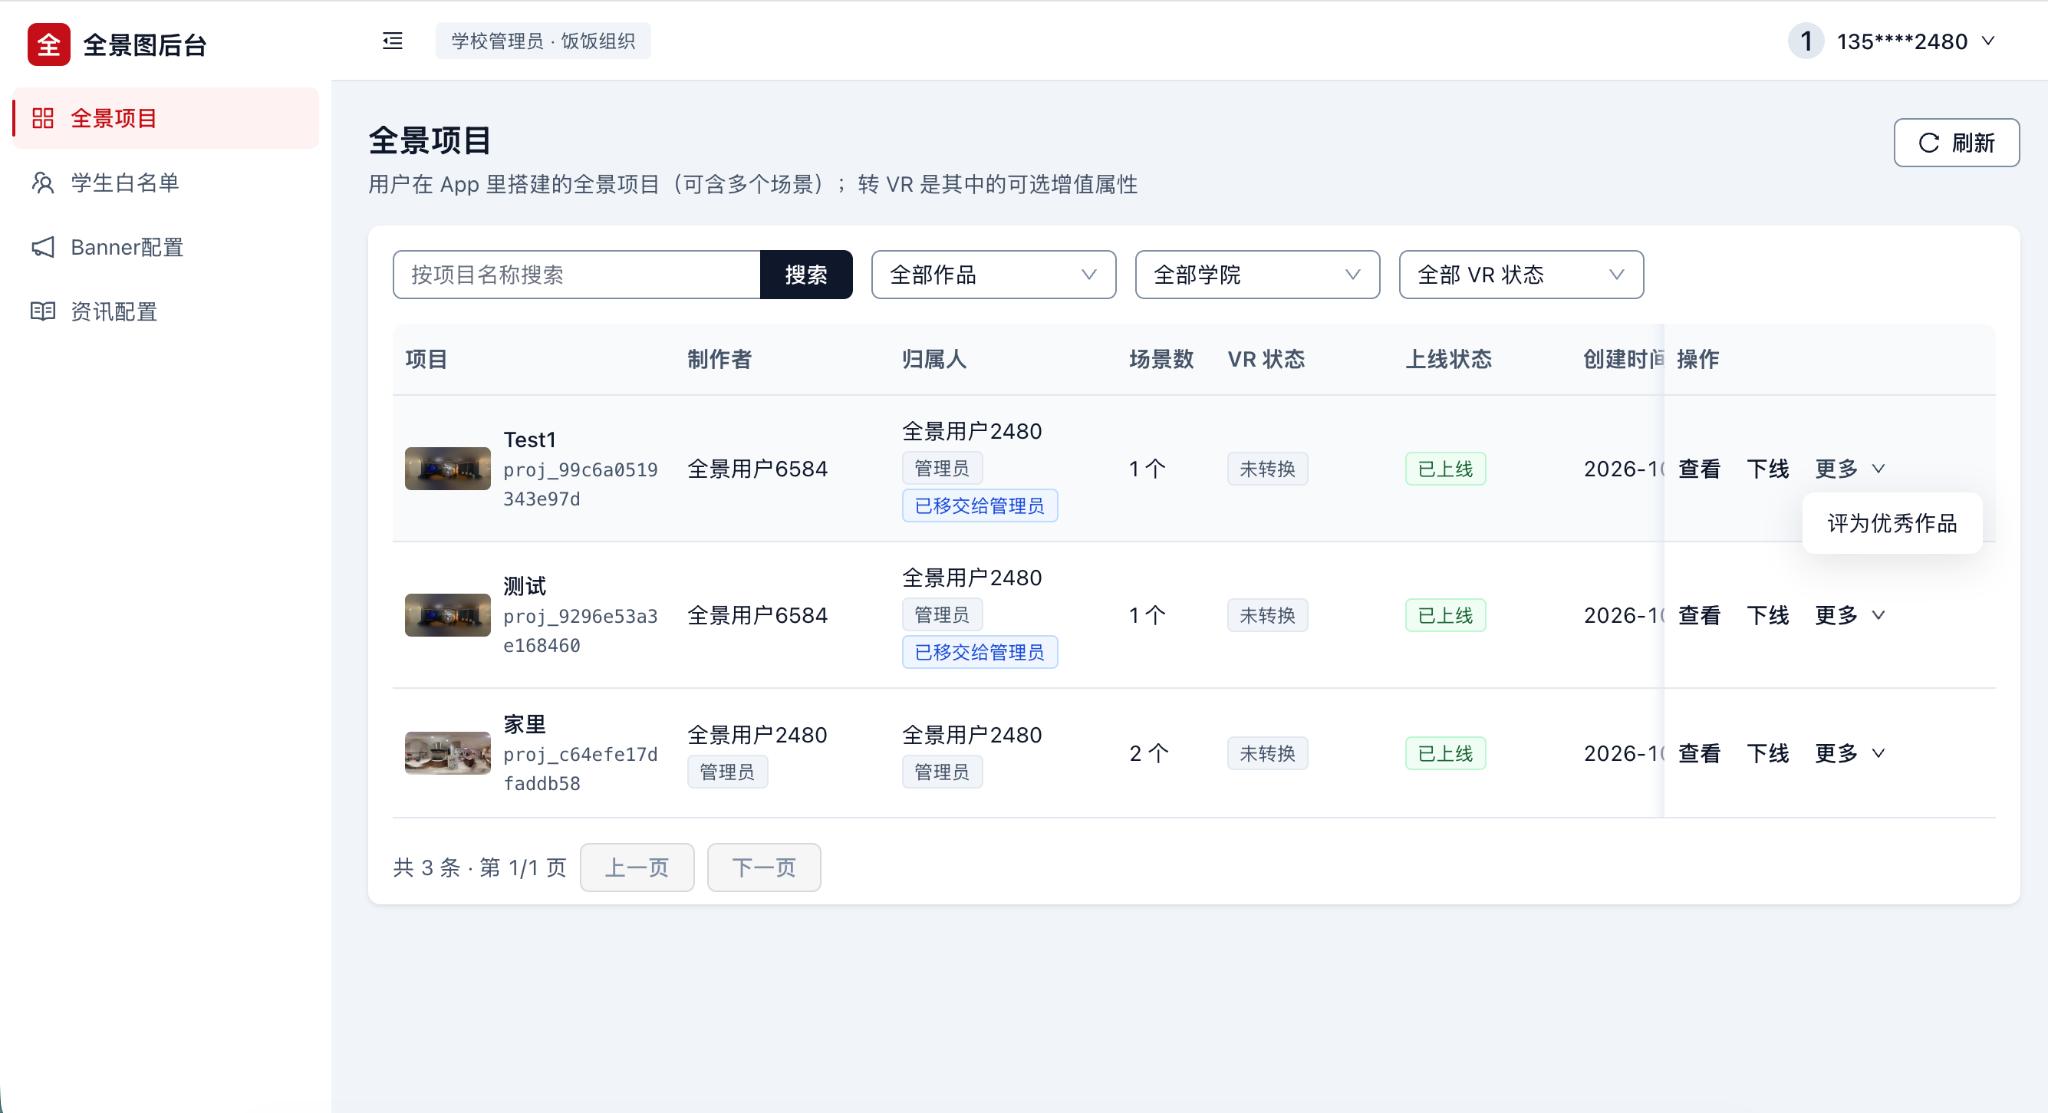Click the 测试 project thumbnail
Screen dimensions: 2048x1113
[x=448, y=615]
